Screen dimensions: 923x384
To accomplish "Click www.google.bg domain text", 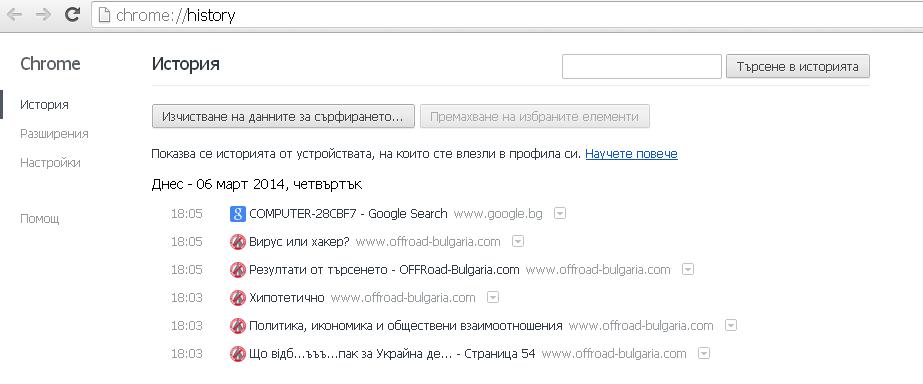I will [x=498, y=214].
